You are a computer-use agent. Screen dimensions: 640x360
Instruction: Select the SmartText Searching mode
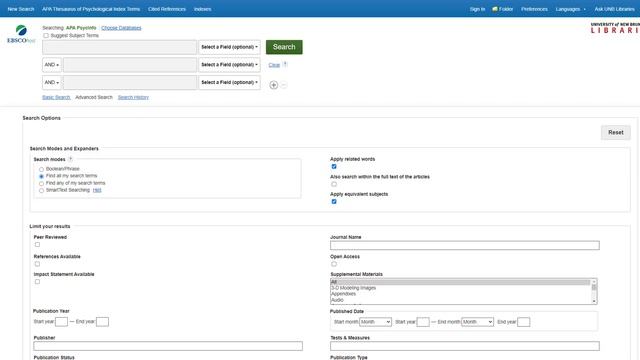(x=41, y=190)
